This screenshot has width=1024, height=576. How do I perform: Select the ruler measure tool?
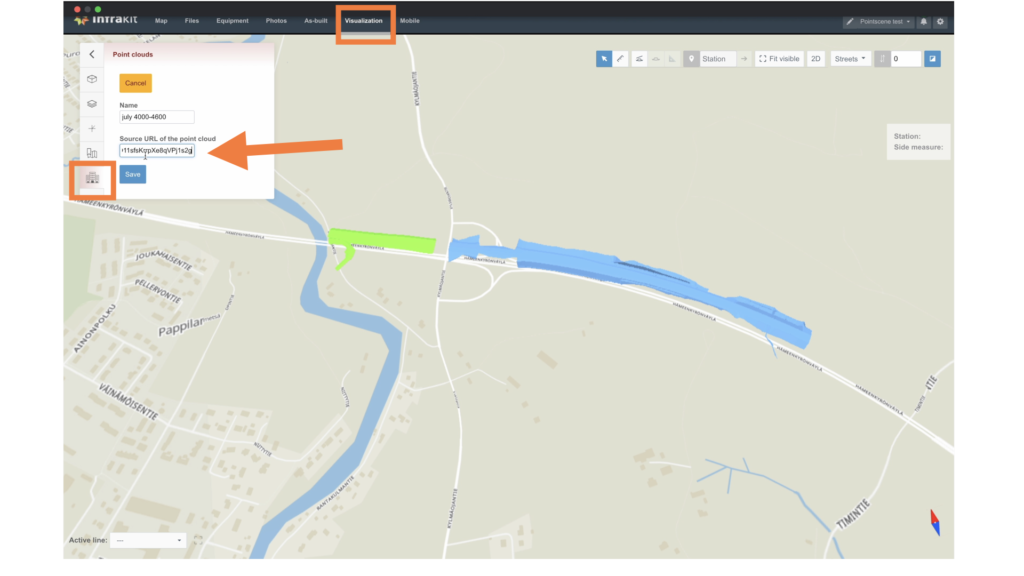click(x=620, y=59)
